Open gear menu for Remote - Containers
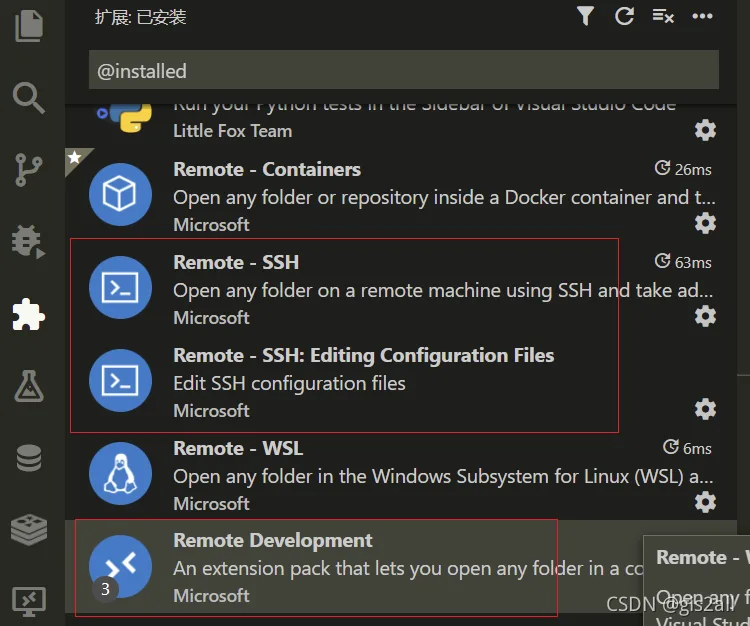The height and width of the screenshot is (626, 750). tap(706, 223)
